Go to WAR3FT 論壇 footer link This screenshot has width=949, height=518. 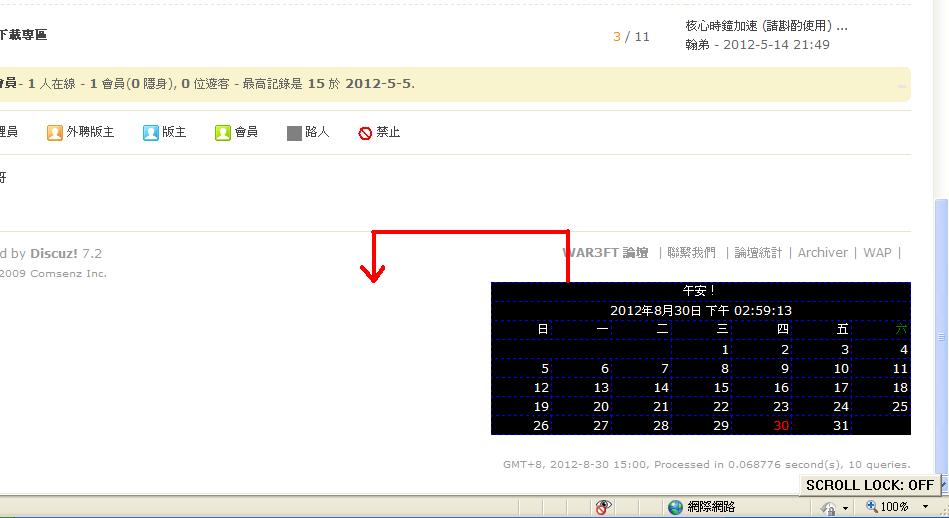(x=605, y=252)
